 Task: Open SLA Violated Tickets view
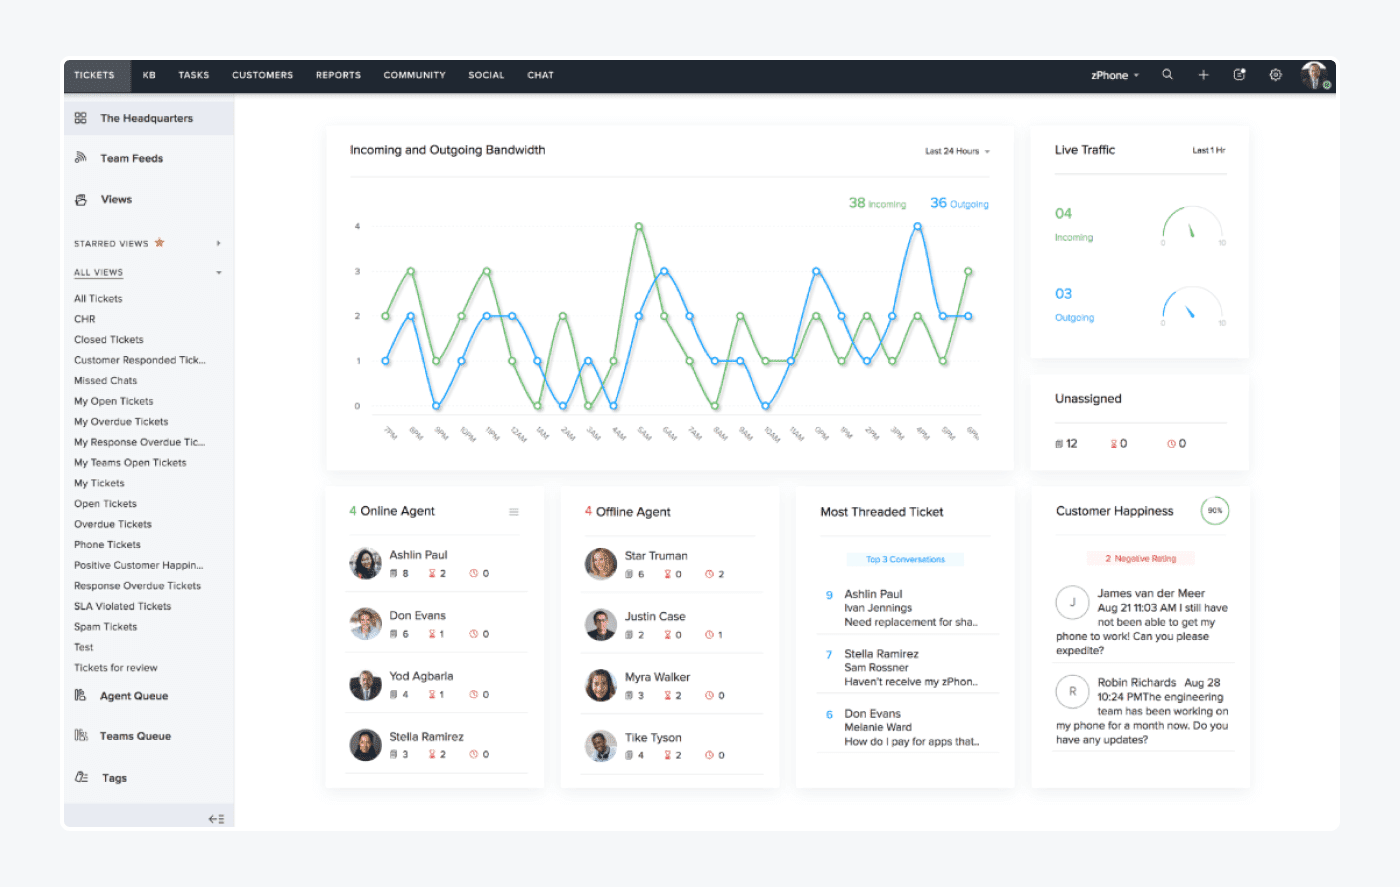[x=122, y=606]
